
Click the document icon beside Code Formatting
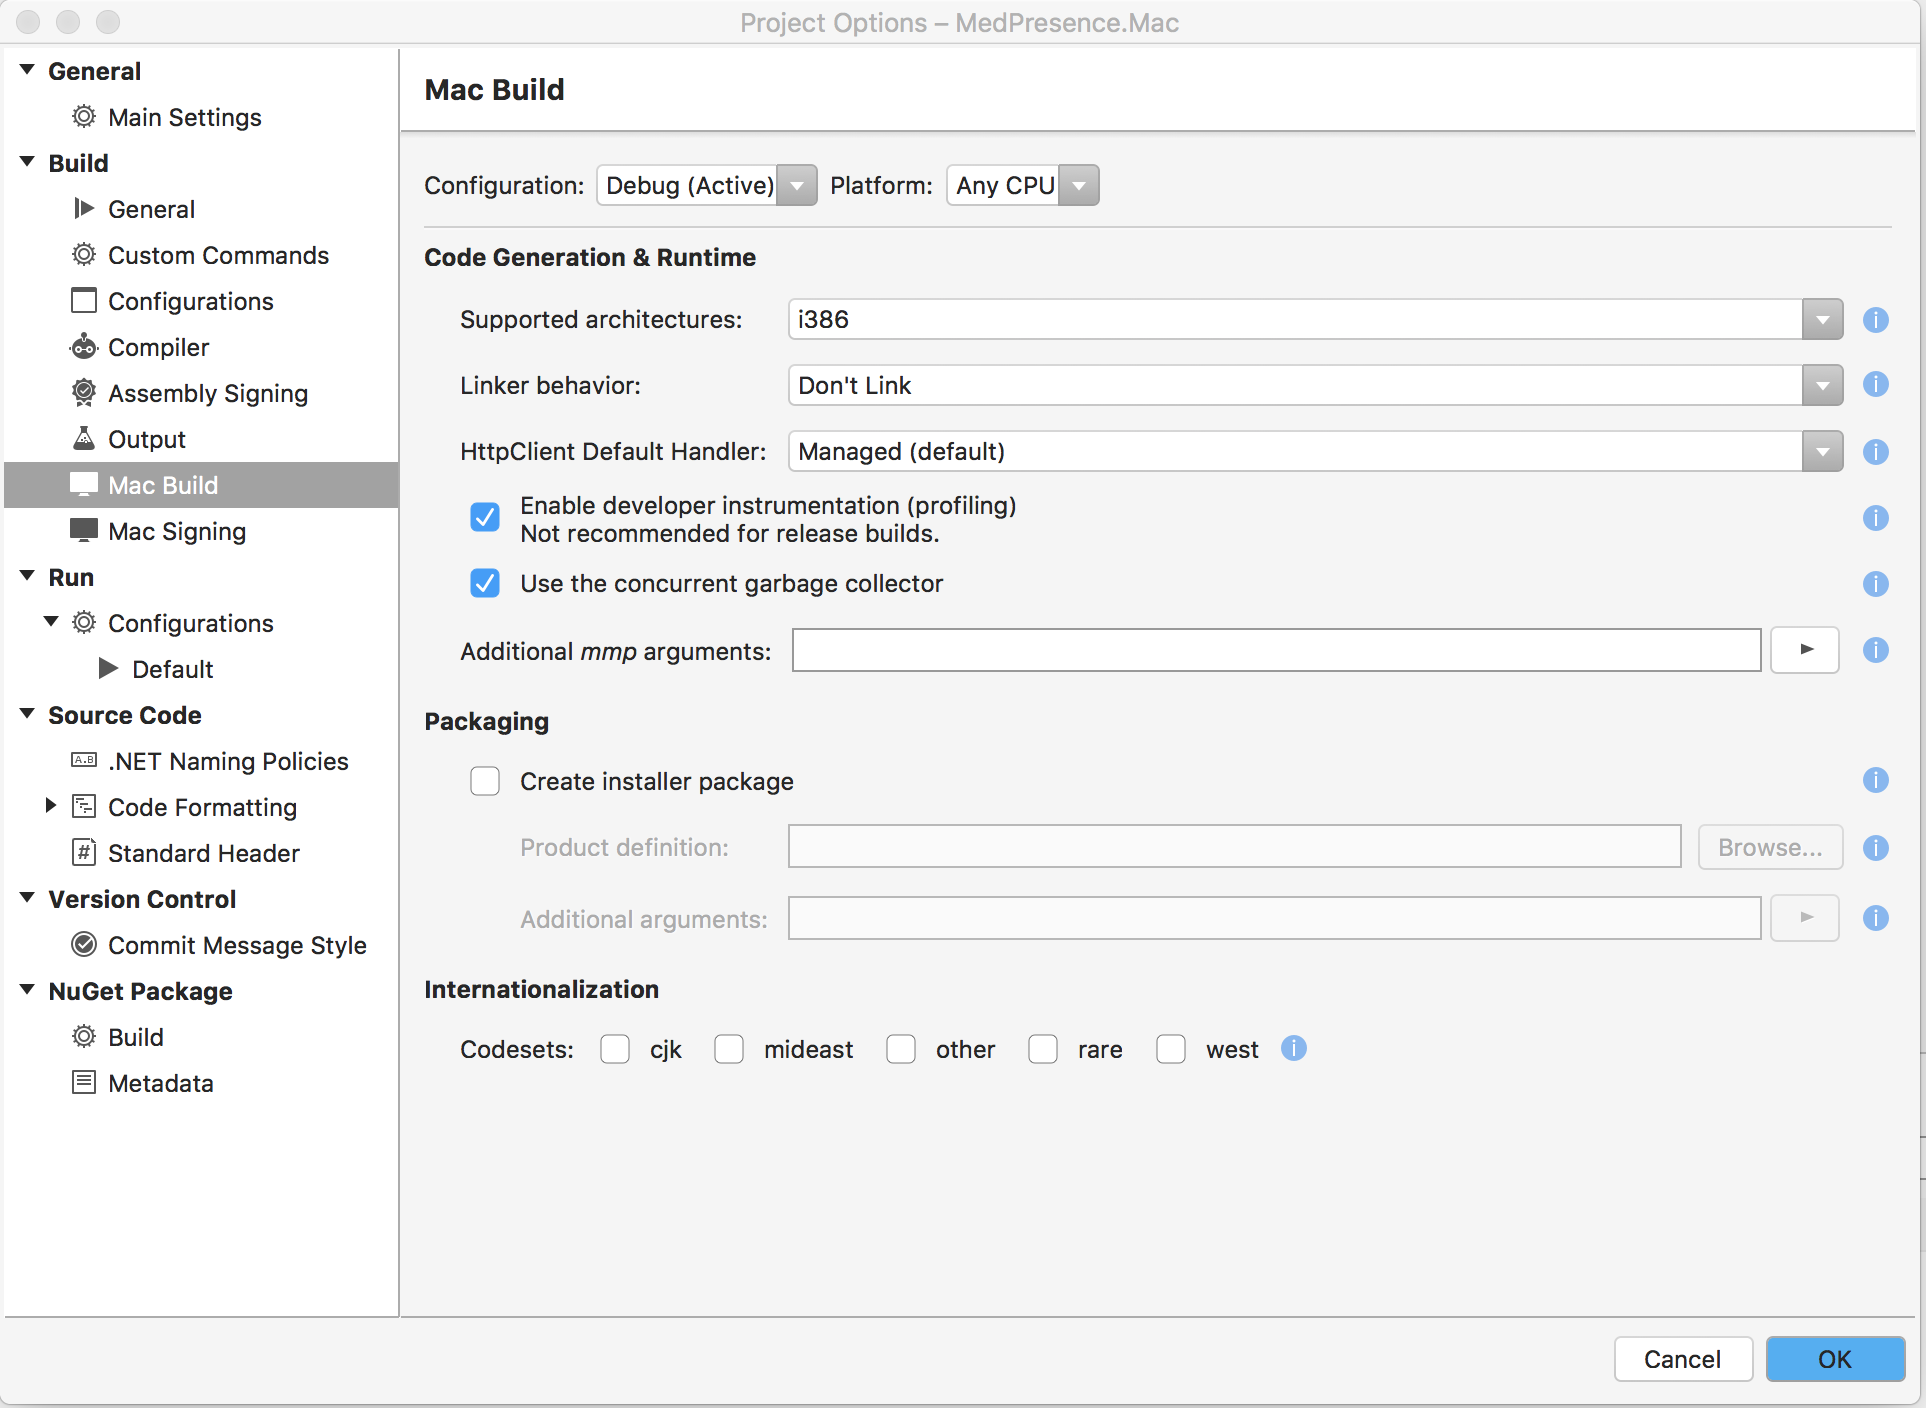pos(84,806)
